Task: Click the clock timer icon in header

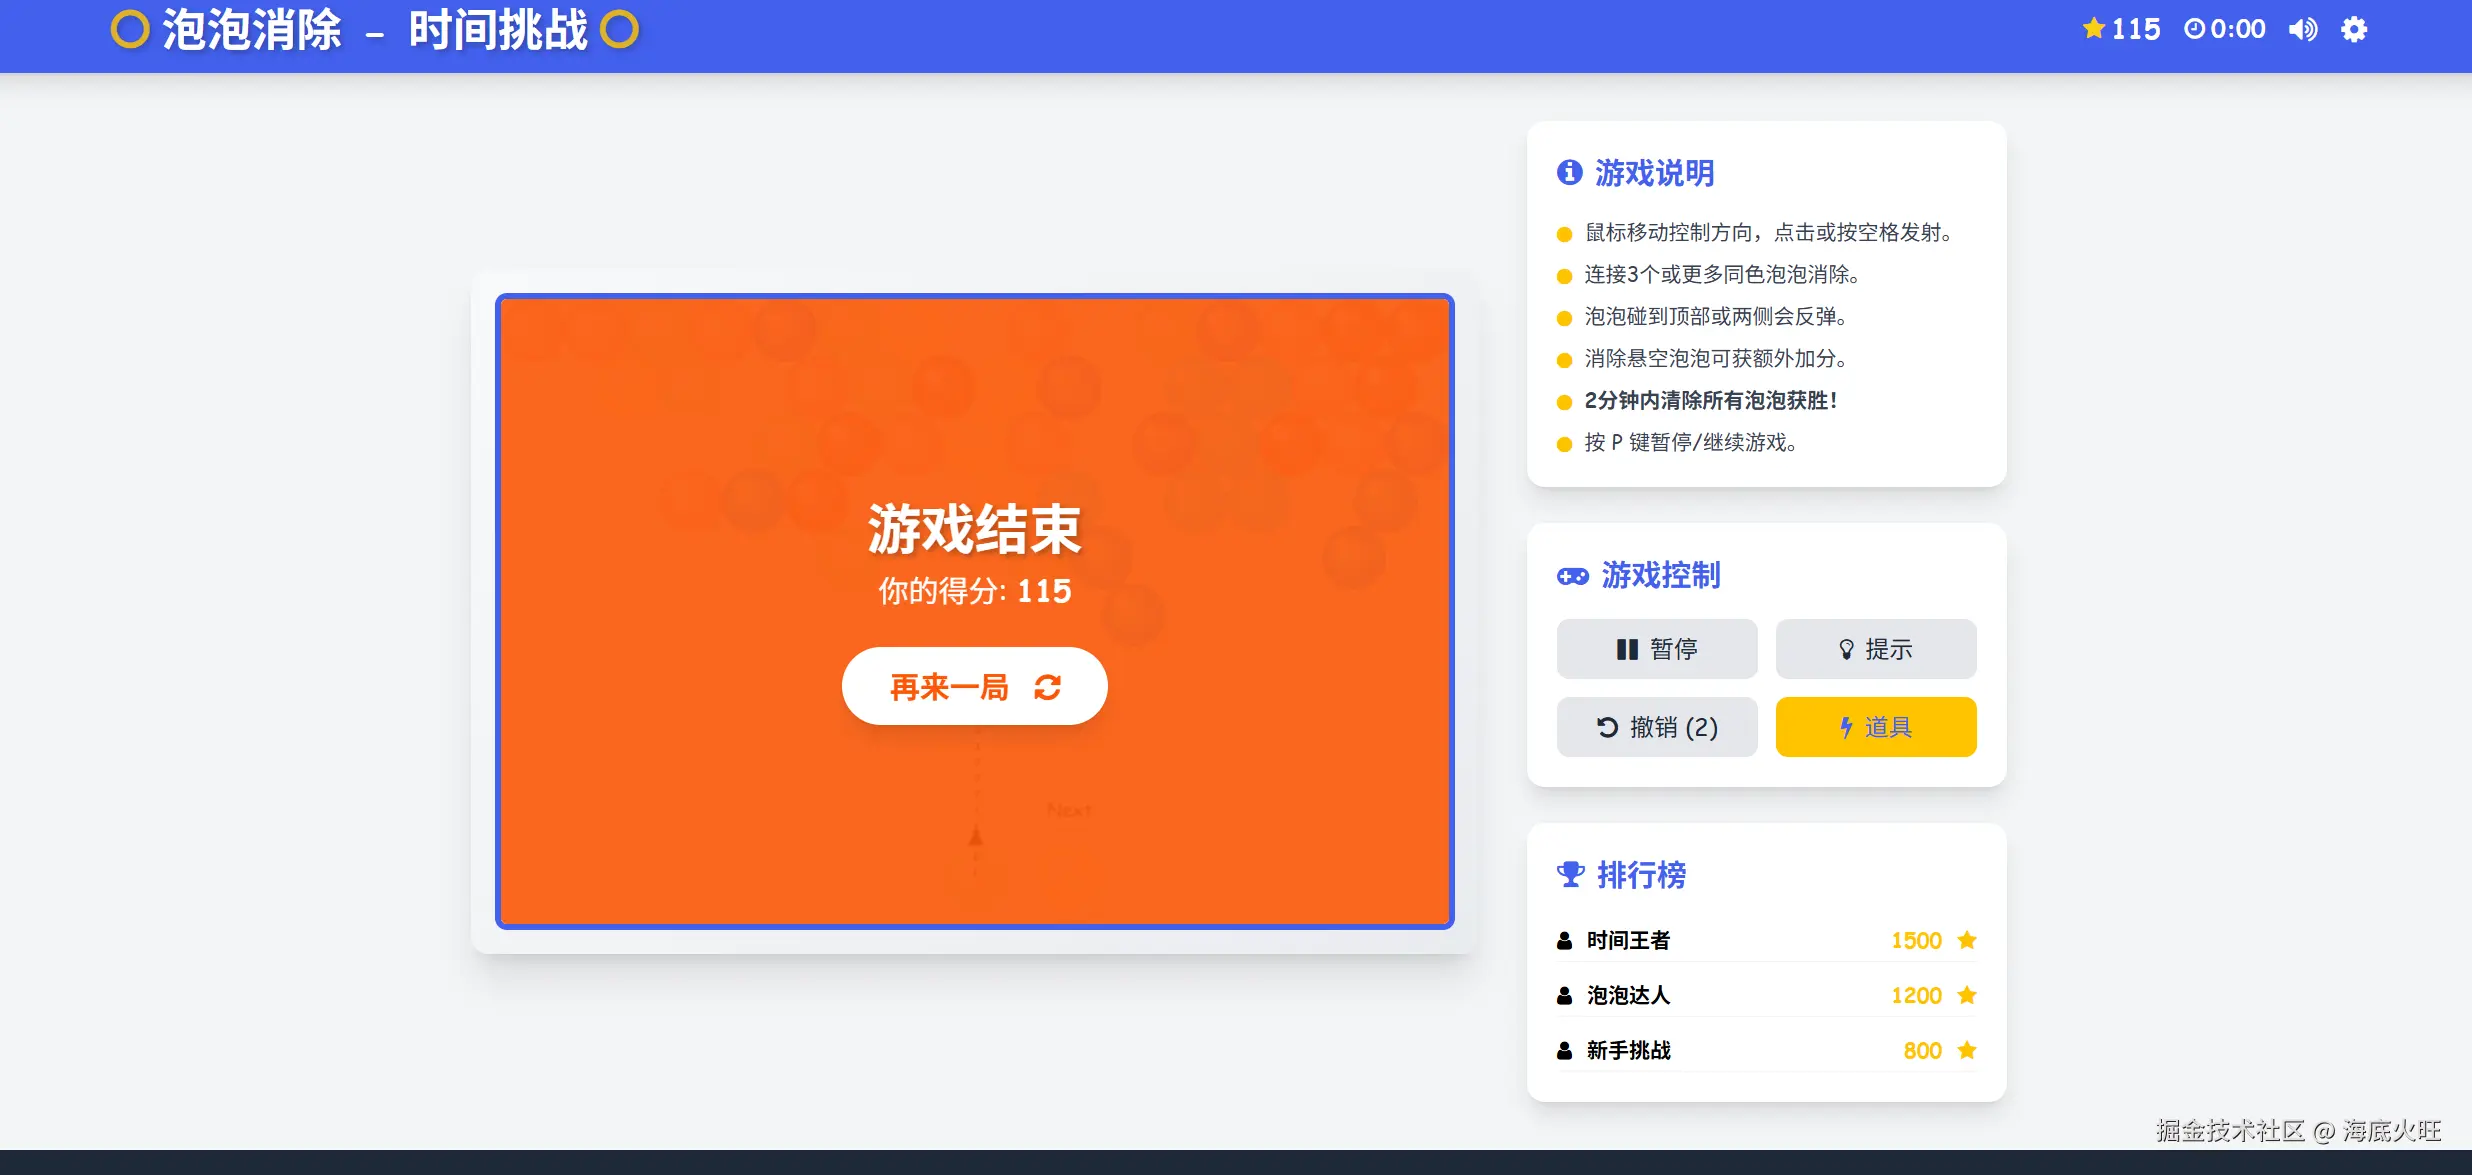Action: (x=2194, y=29)
